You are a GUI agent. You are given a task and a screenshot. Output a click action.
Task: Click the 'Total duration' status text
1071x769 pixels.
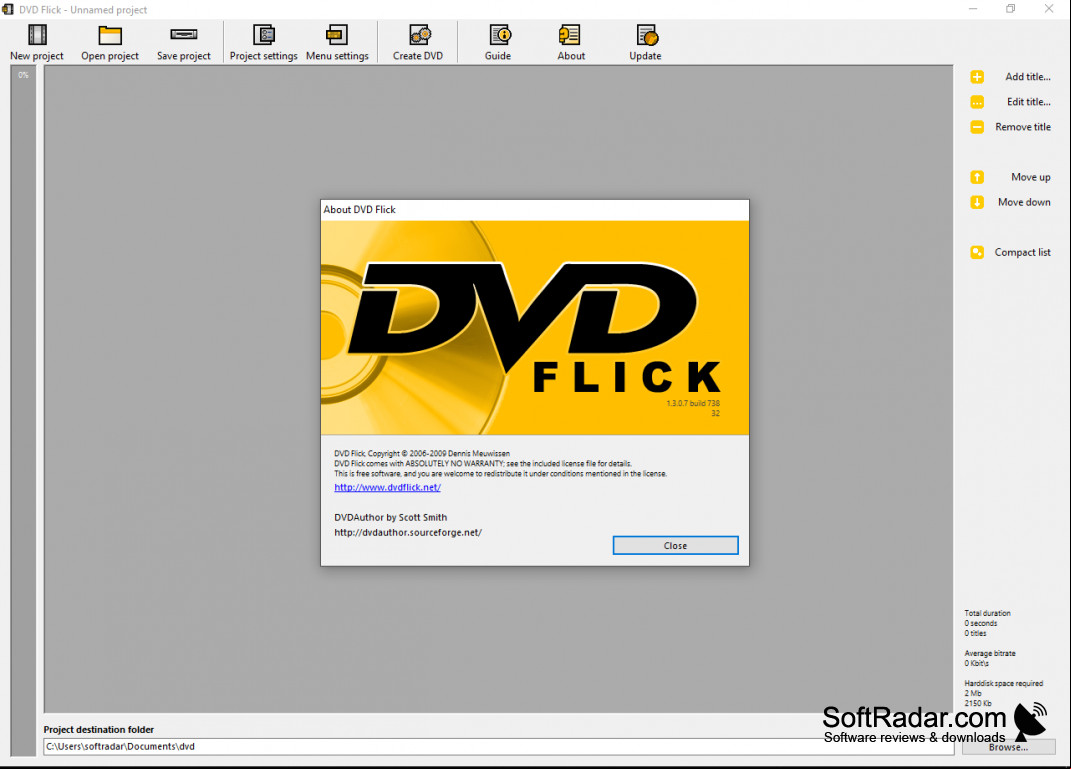point(987,613)
